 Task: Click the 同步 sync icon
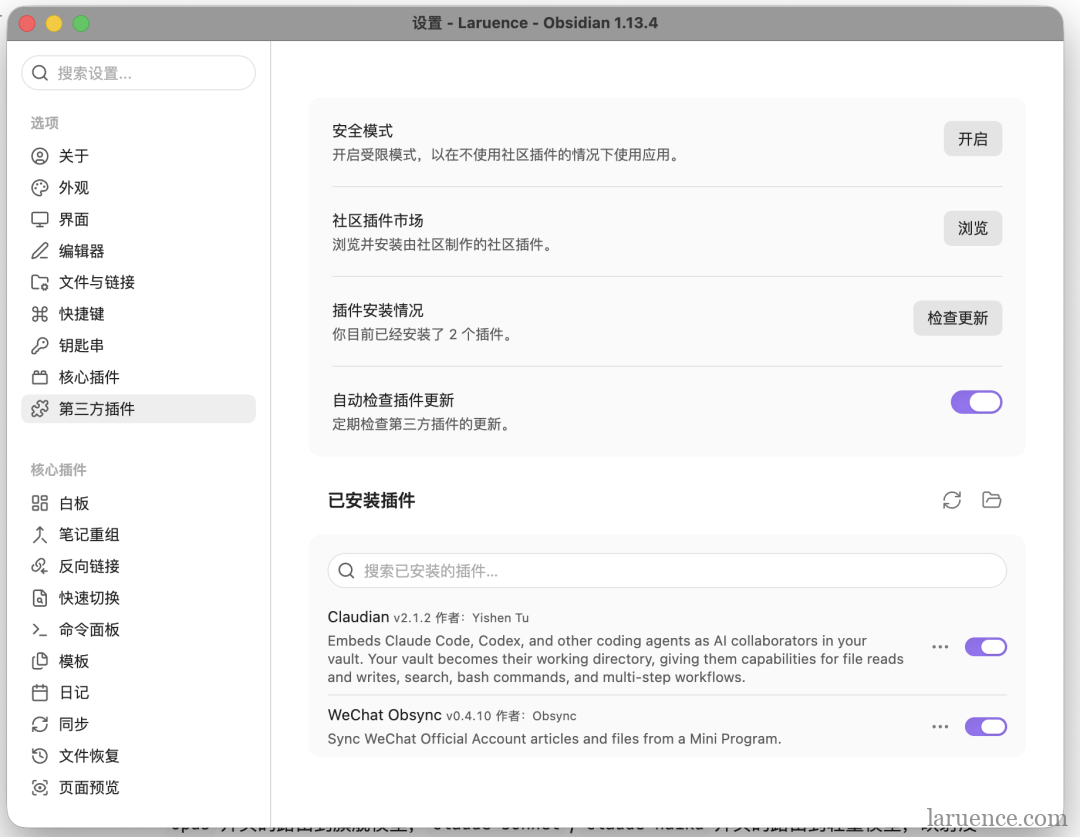pos(40,725)
